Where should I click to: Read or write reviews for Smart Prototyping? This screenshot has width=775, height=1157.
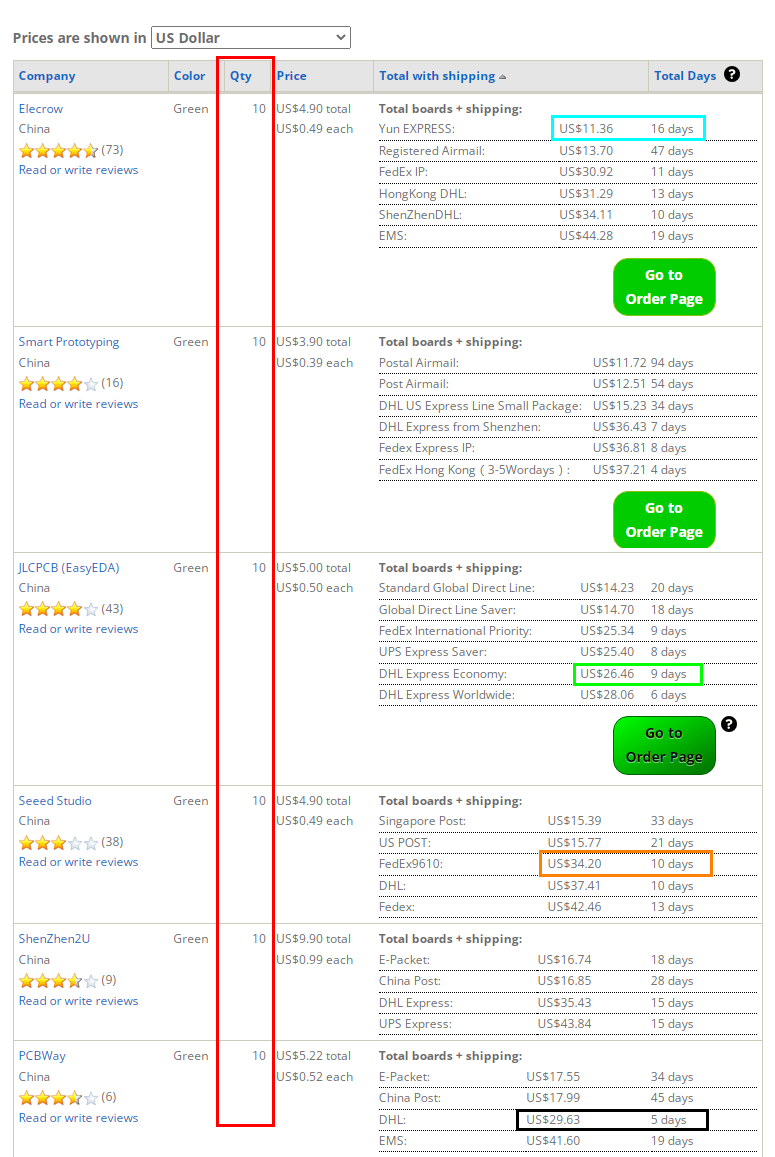pyautogui.click(x=78, y=404)
